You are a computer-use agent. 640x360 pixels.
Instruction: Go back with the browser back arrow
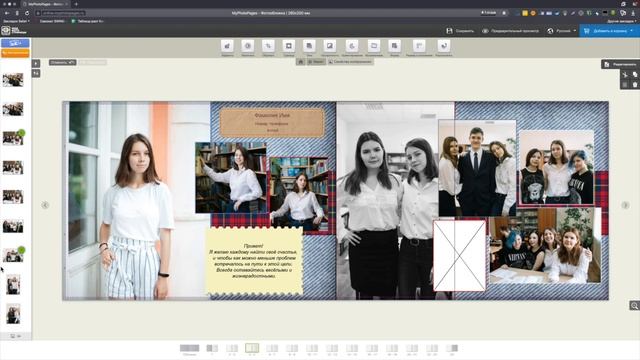7,13
